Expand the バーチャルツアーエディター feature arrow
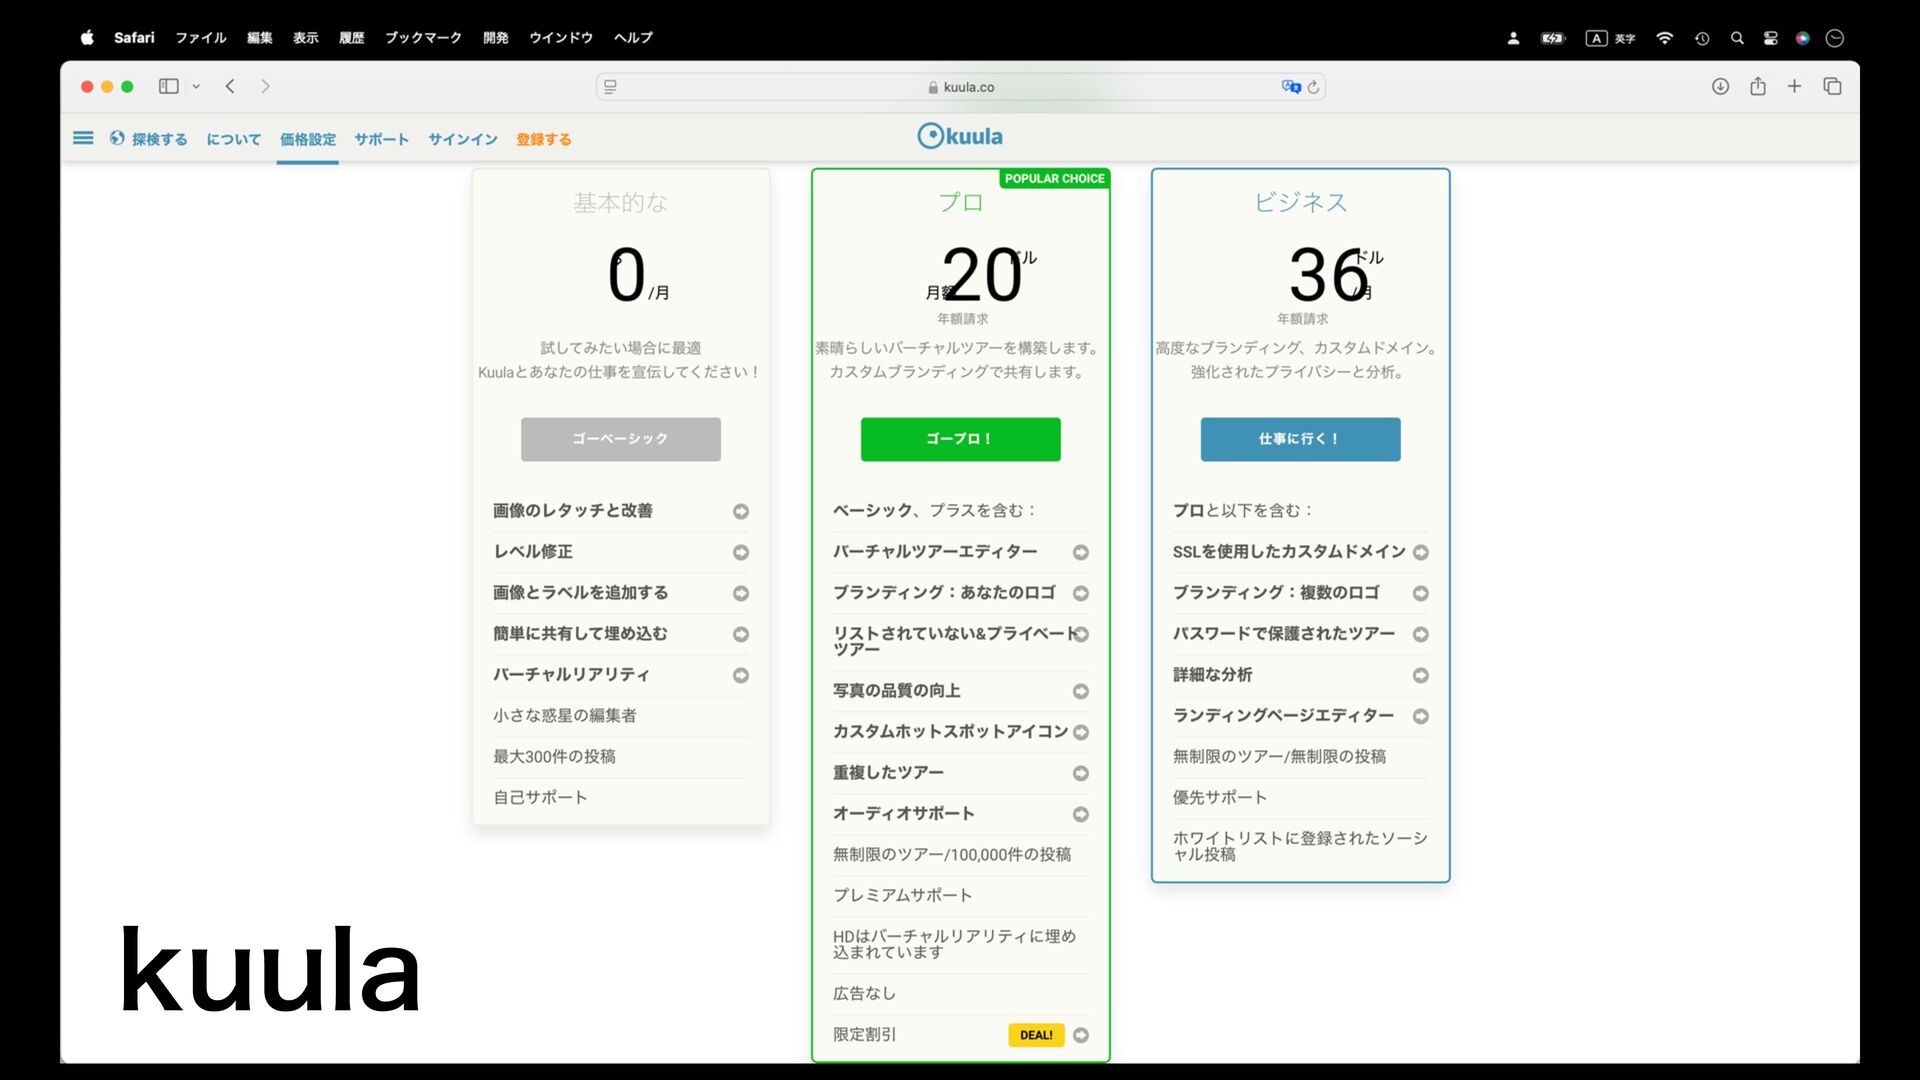 pos(1081,552)
